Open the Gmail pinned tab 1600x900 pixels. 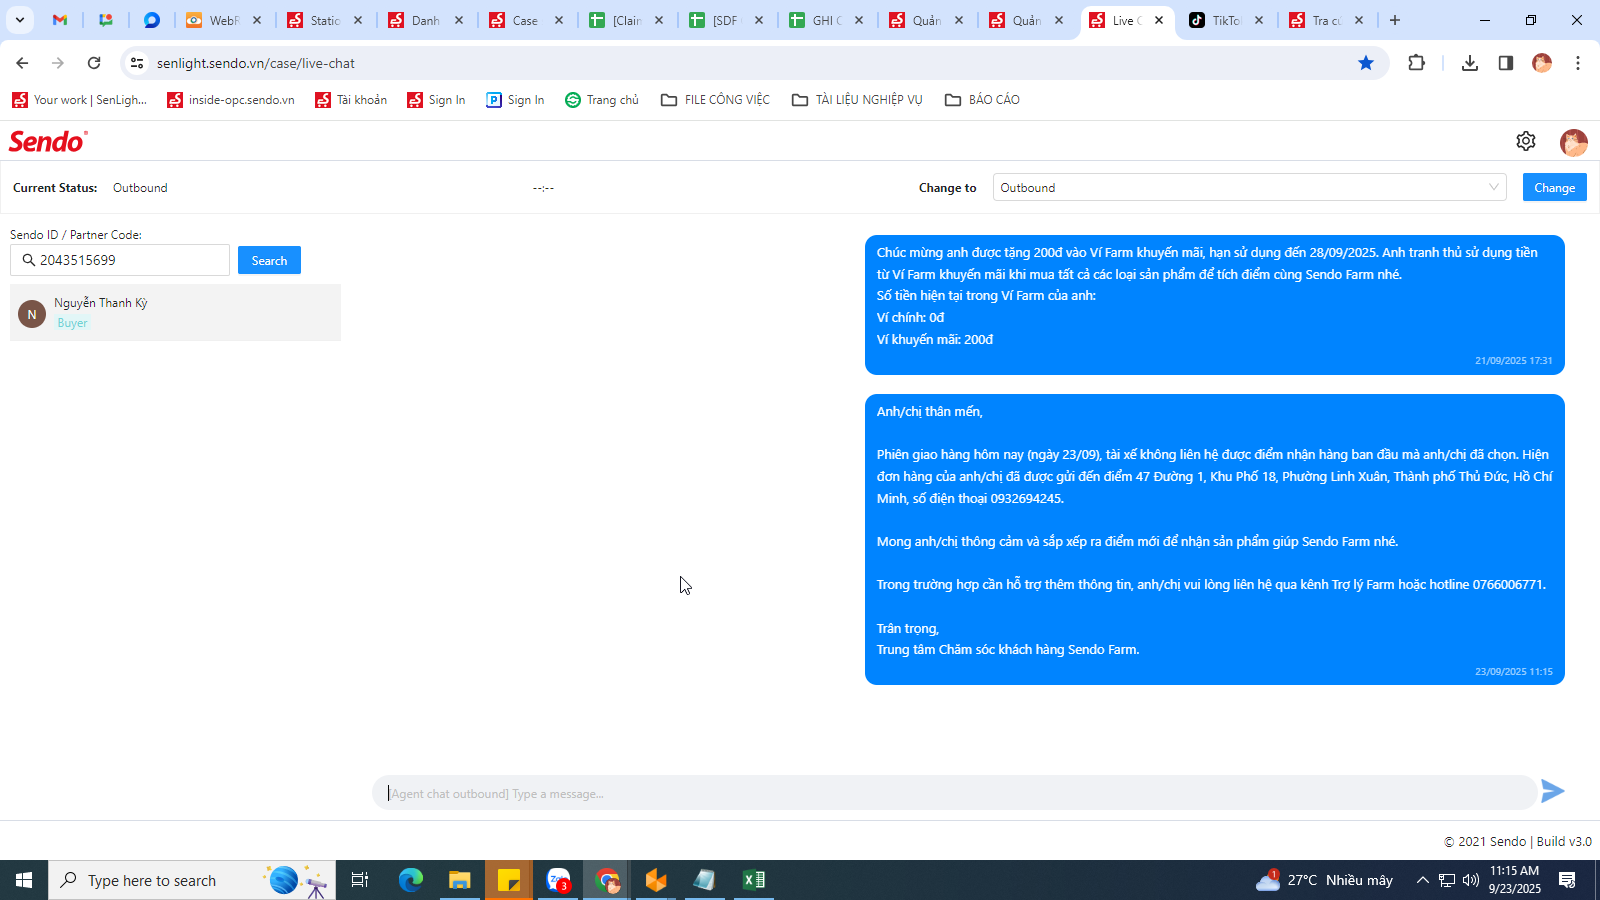(60, 20)
